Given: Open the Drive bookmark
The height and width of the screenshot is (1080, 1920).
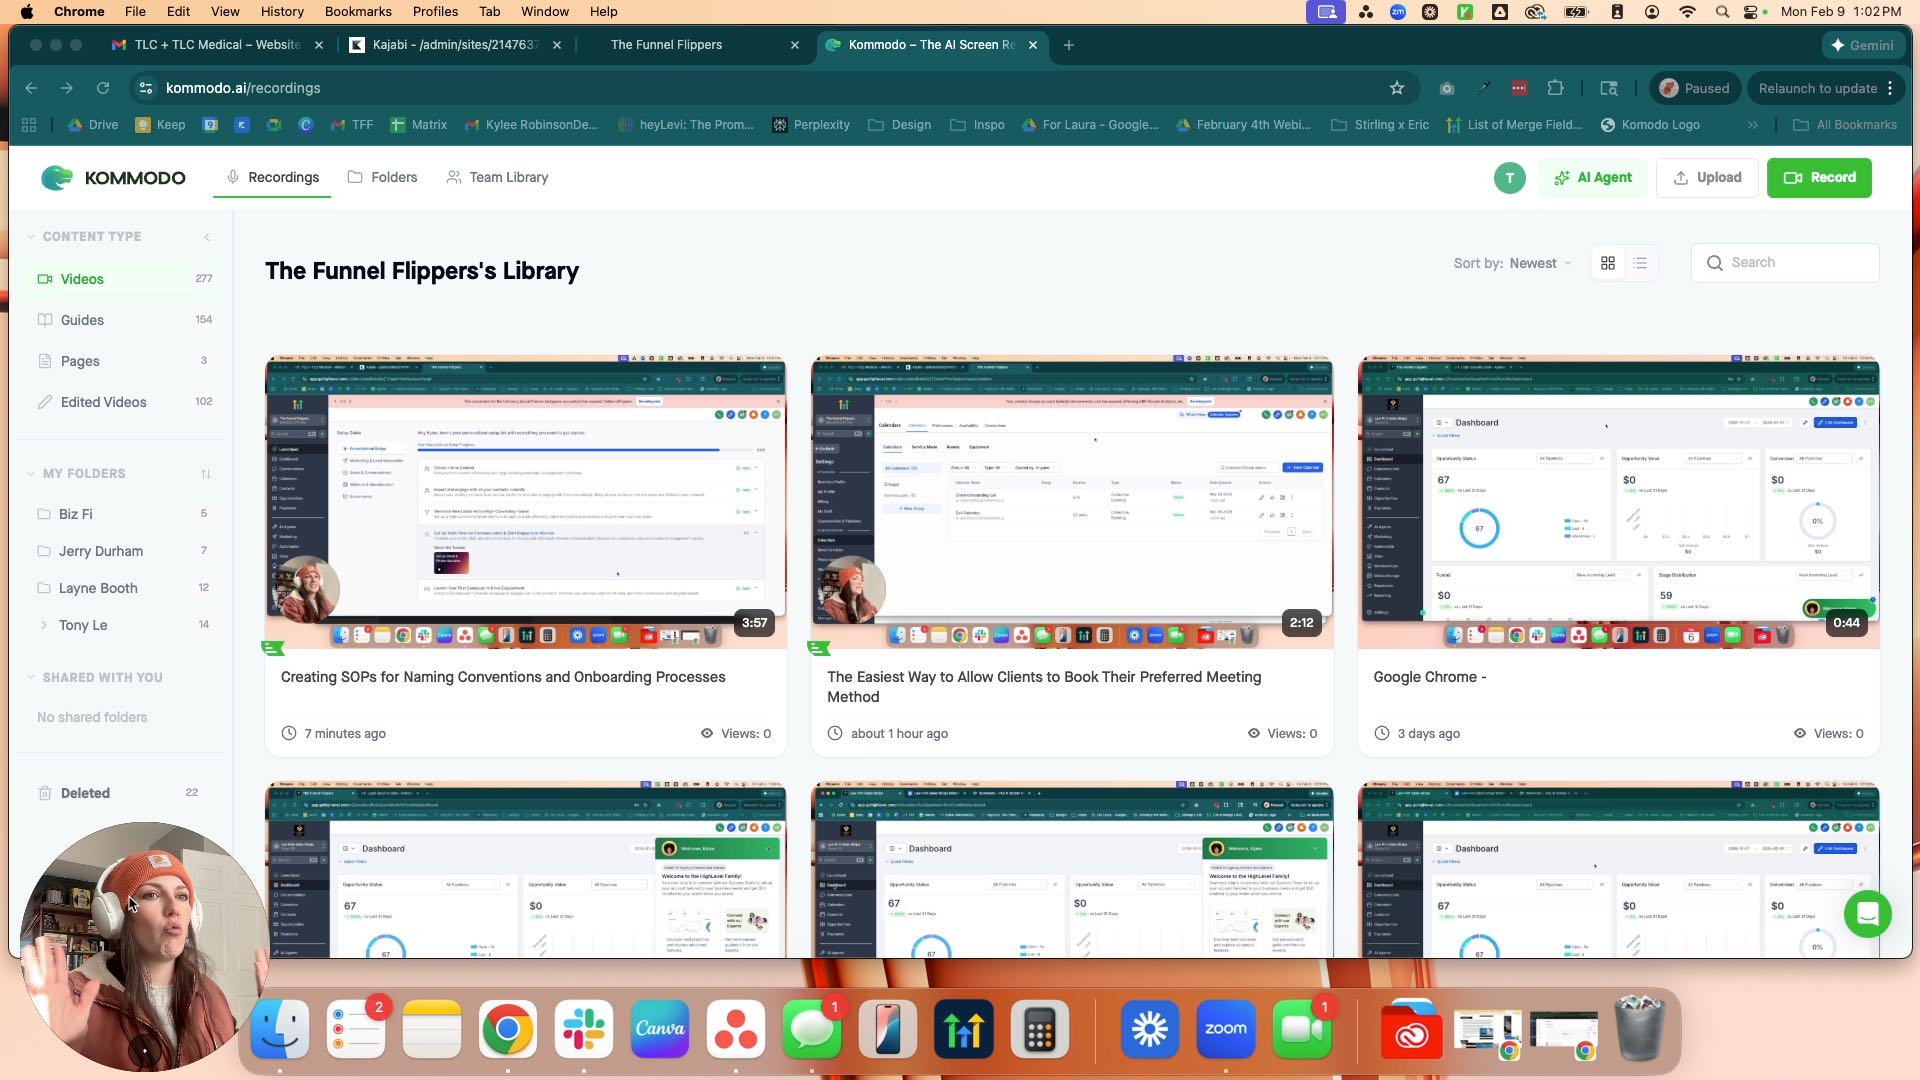Looking at the screenshot, I should pyautogui.click(x=93, y=125).
